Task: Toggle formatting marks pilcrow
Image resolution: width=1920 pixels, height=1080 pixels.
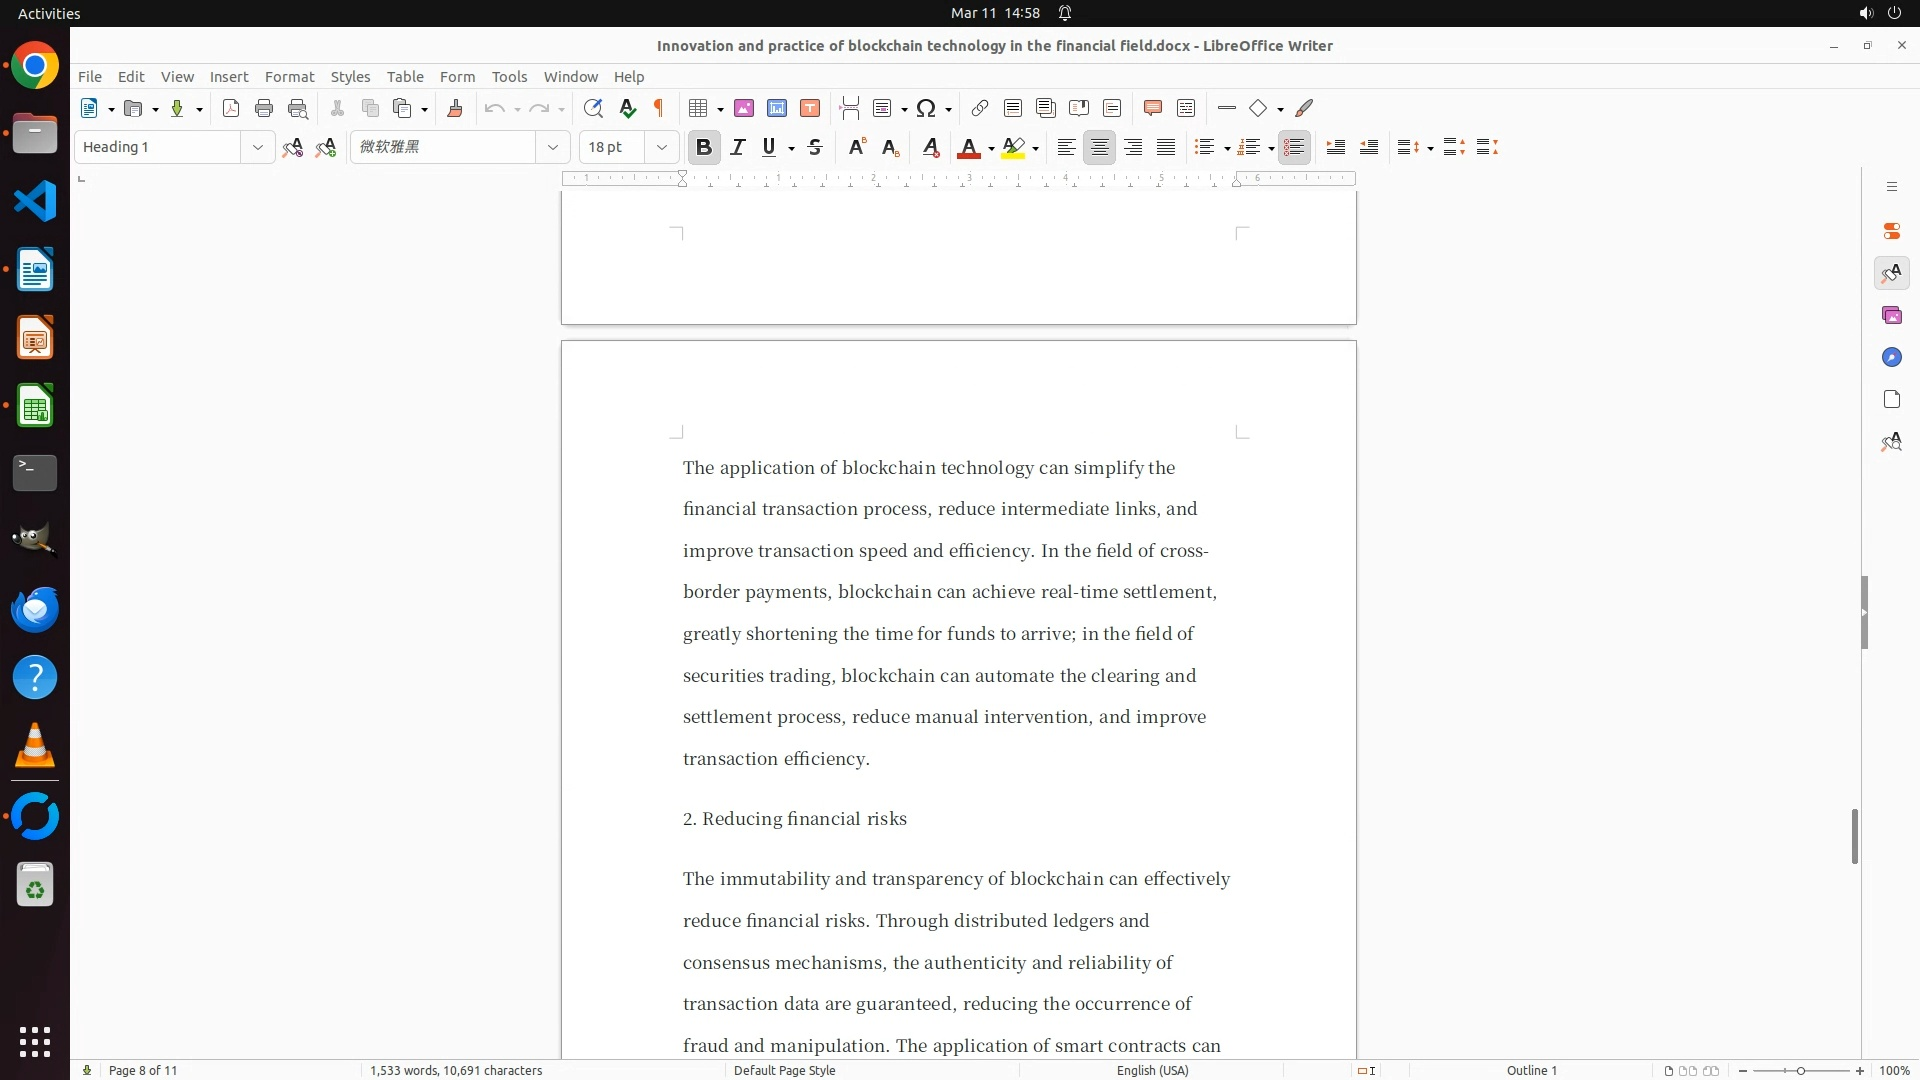Action: coord(659,109)
